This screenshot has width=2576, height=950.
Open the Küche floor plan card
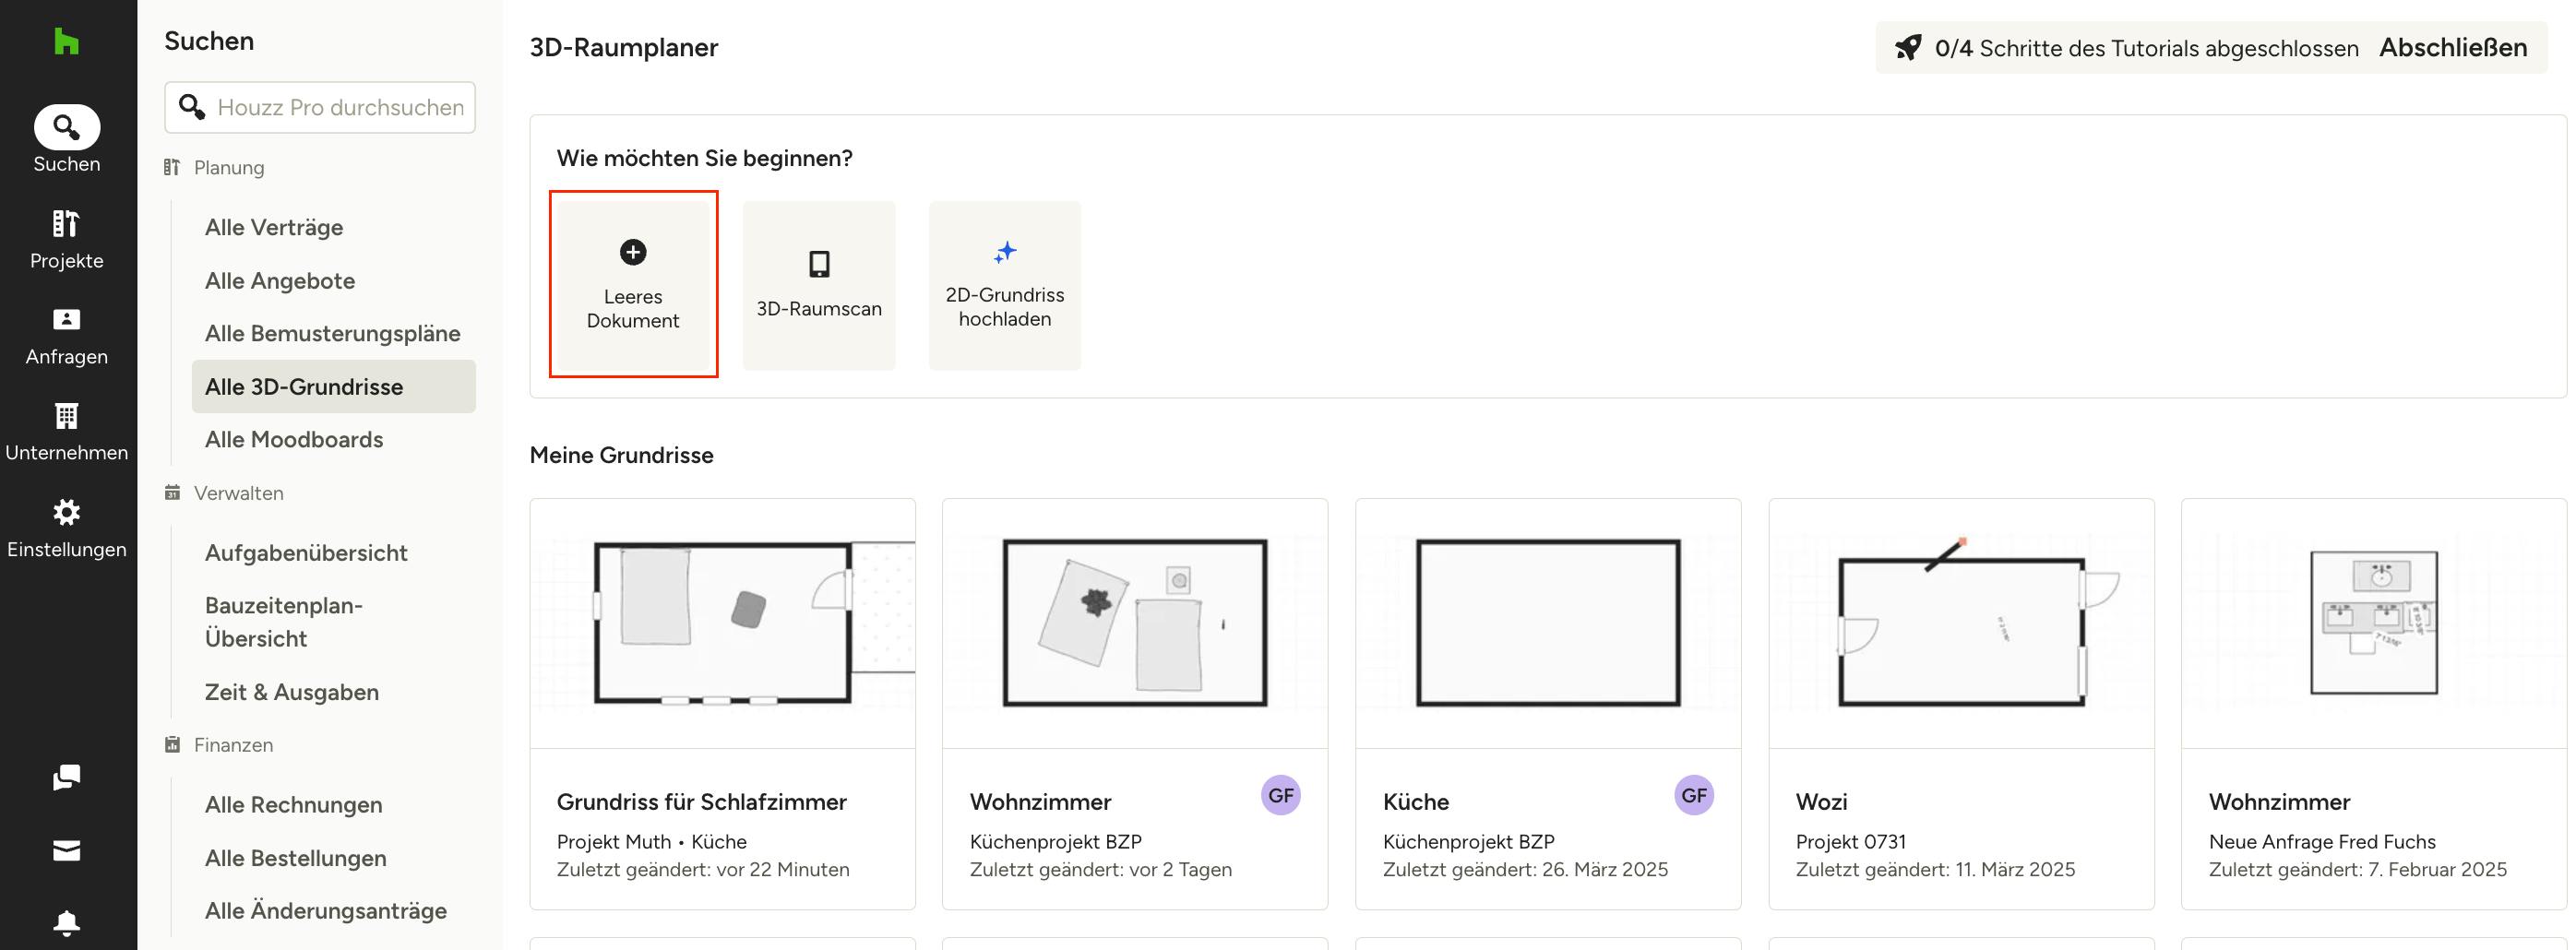(1547, 703)
